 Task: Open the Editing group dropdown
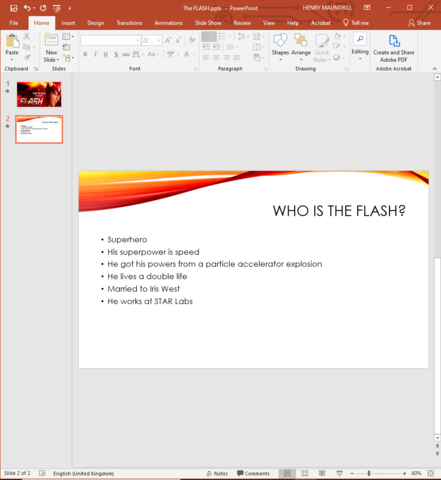pos(360,46)
